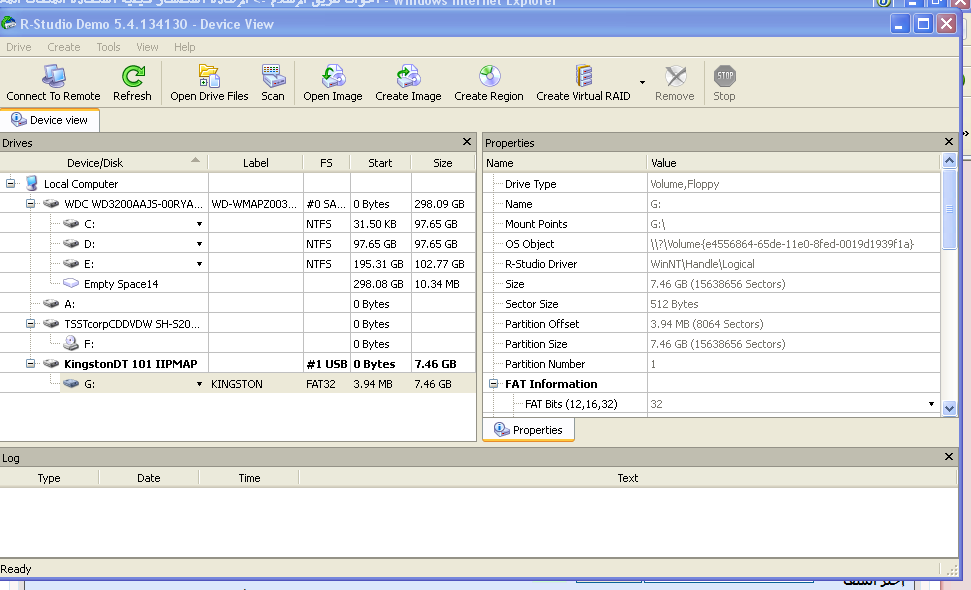Viewport: 971px width, 590px height.
Task: Open the Help menu
Action: click(x=185, y=47)
